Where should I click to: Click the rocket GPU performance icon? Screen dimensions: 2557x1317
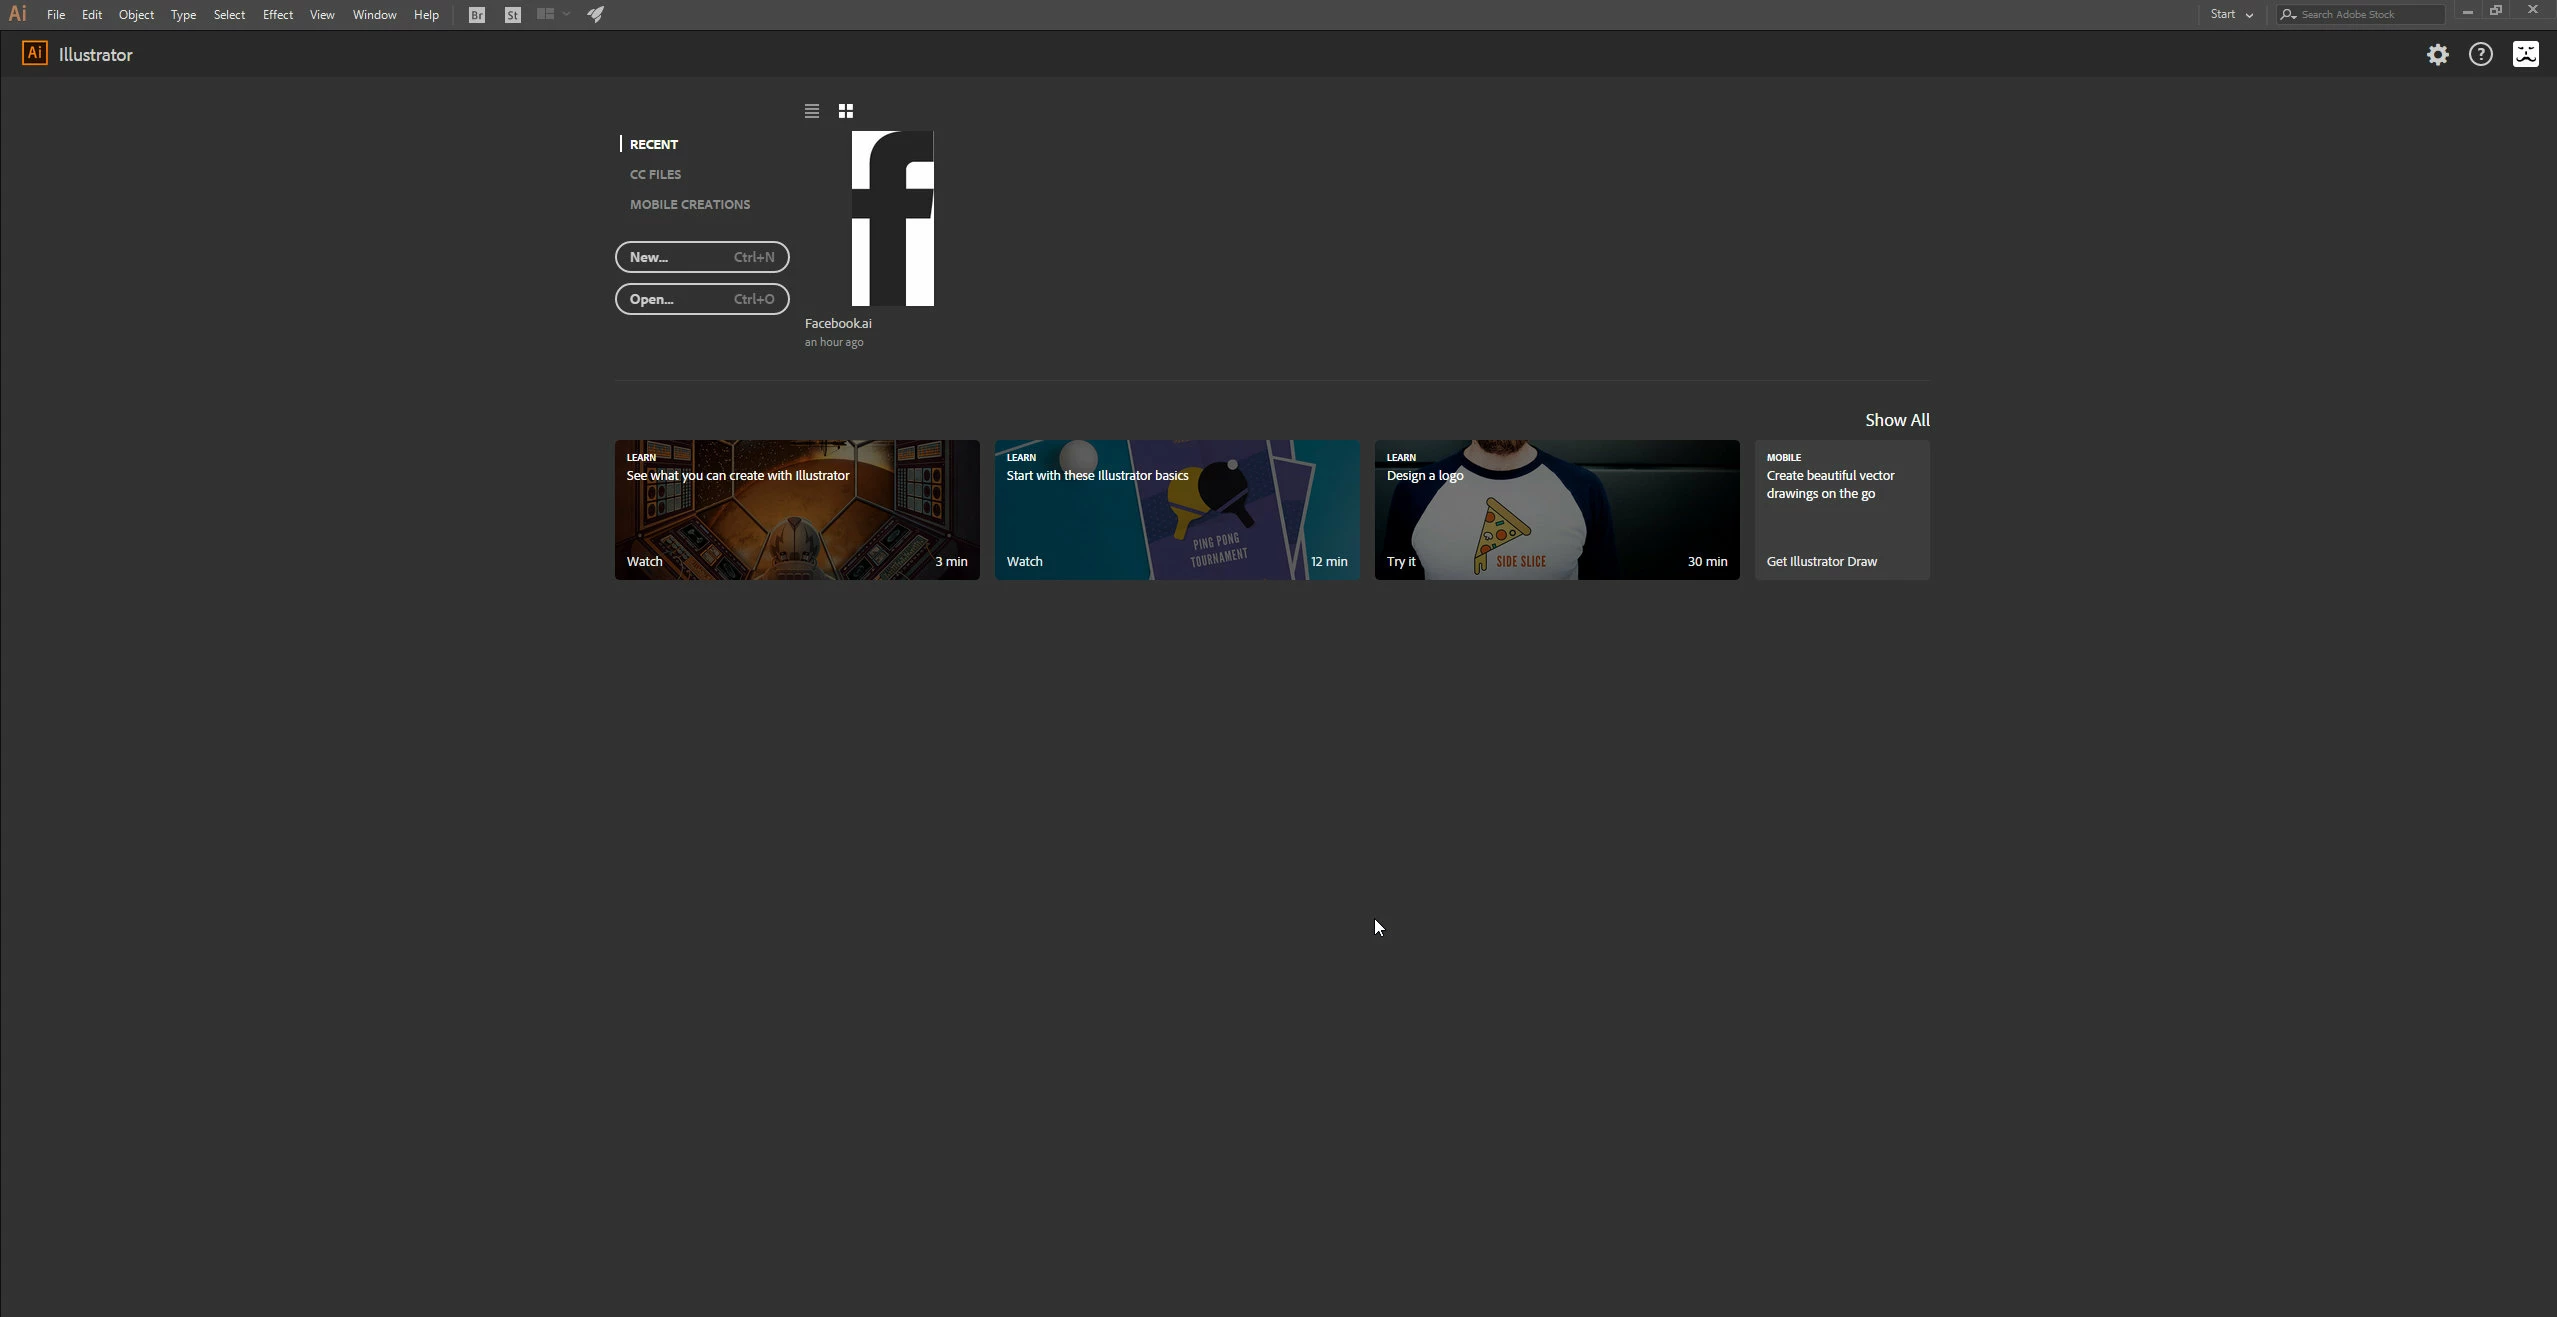596,15
